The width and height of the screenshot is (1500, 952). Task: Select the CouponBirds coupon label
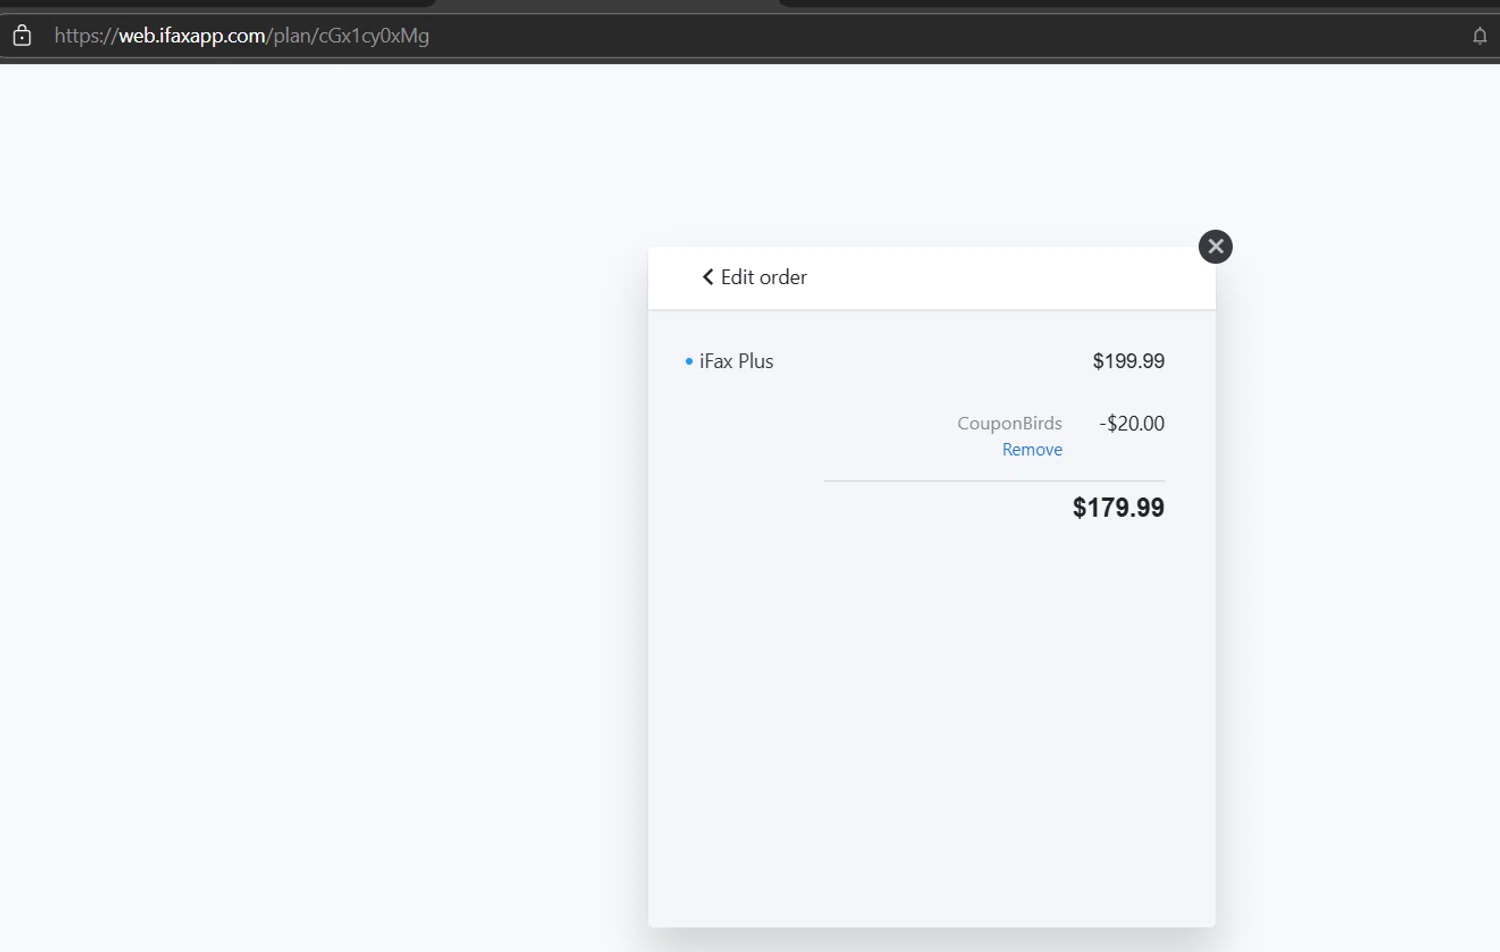tap(1009, 423)
